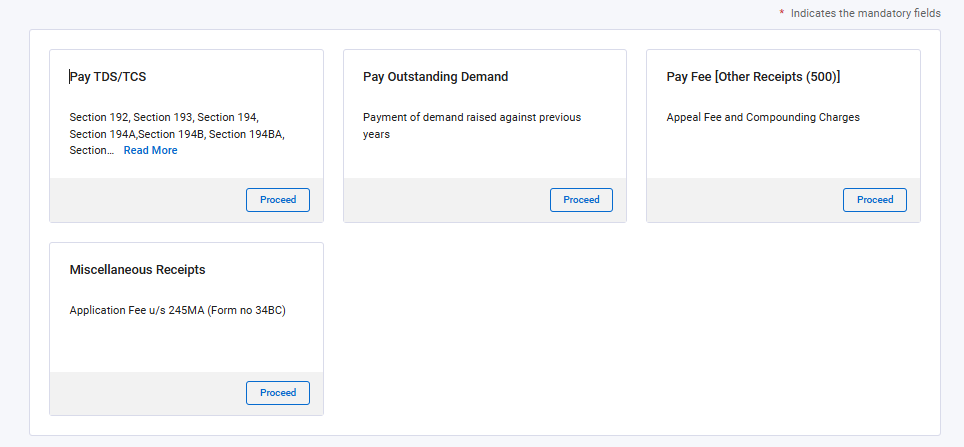Expand the section list with Read More

[x=150, y=150]
